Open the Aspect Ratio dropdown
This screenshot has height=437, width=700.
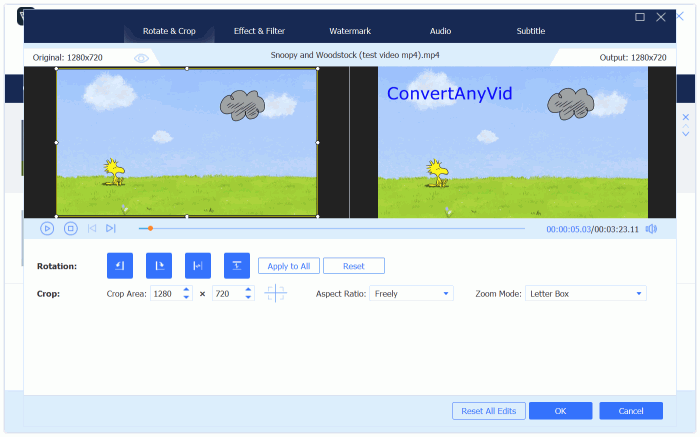(411, 293)
